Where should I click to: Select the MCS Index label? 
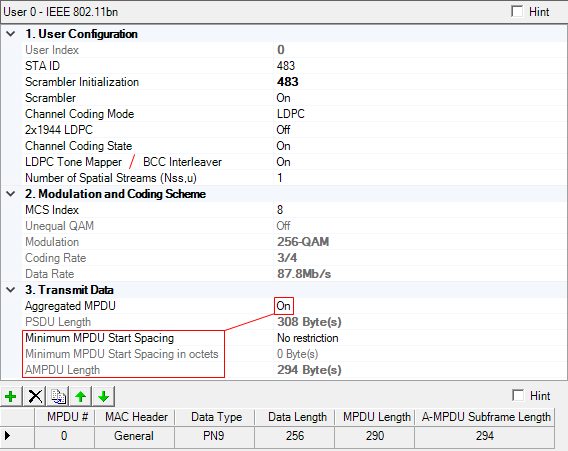[x=52, y=210]
